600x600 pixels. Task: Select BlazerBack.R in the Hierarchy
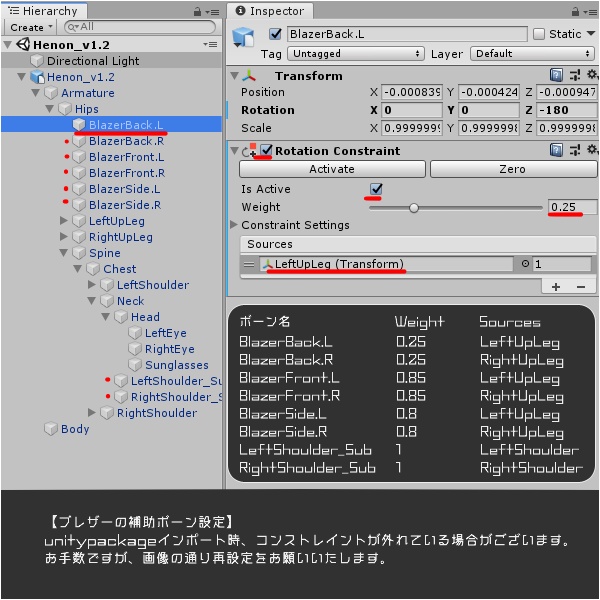(x=127, y=141)
